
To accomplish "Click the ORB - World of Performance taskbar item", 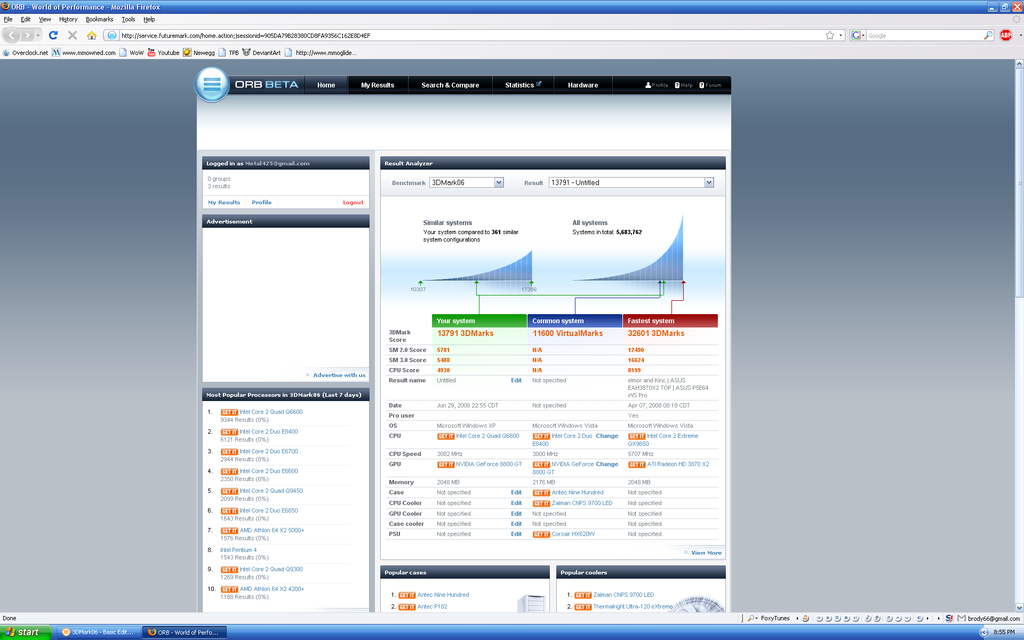I will point(185,632).
